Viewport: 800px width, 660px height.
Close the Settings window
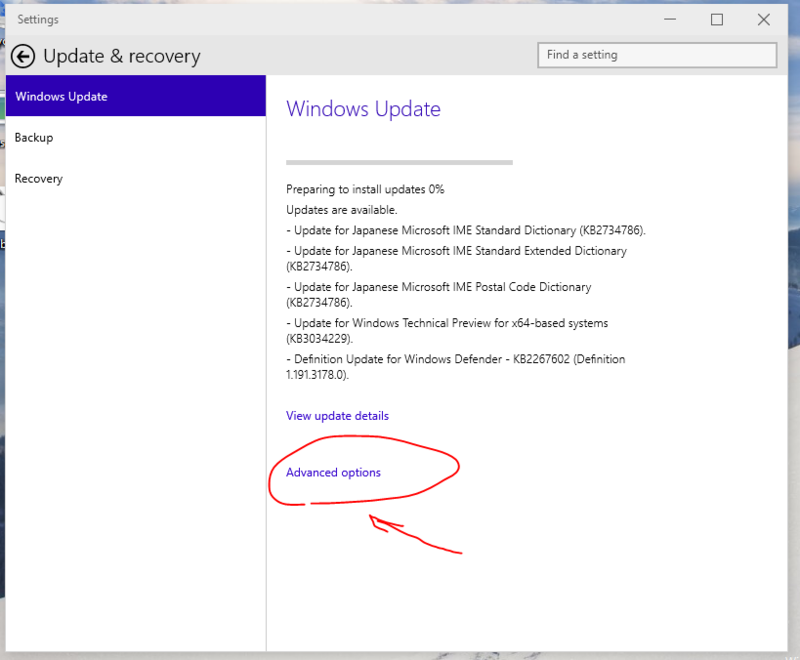click(764, 20)
